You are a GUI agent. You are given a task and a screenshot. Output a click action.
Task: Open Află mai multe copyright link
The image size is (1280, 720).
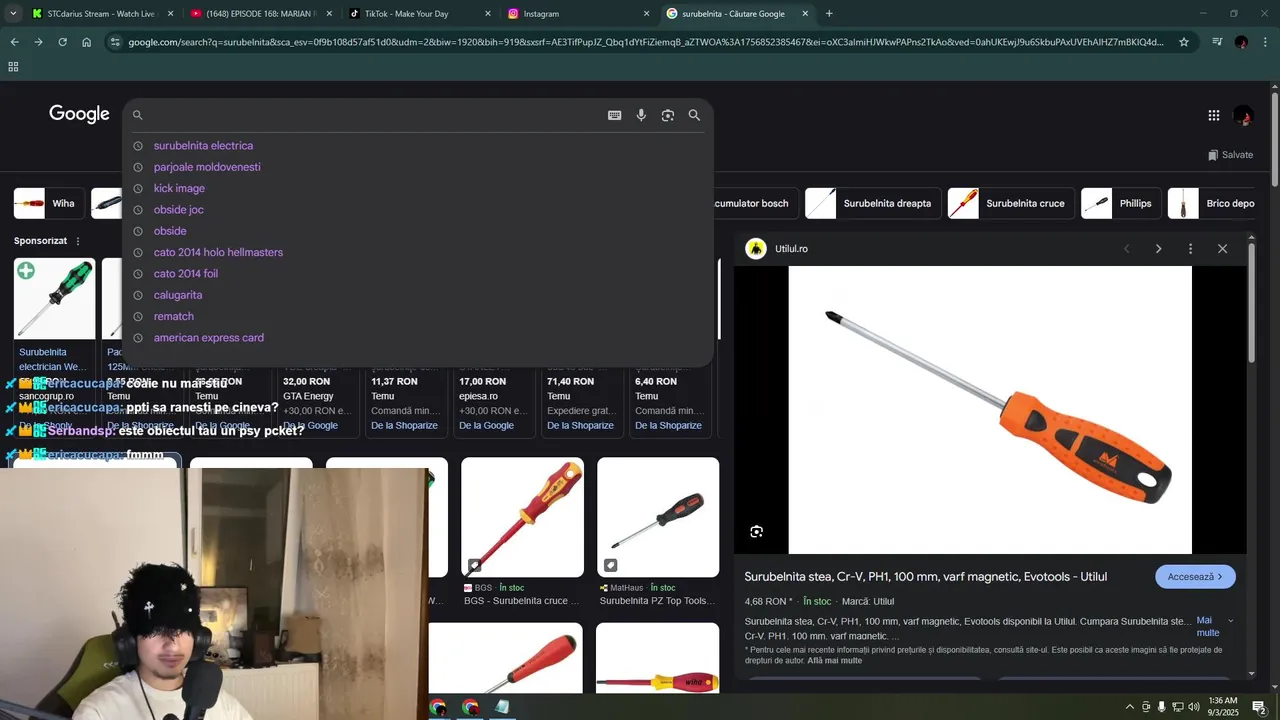pyautogui.click(x=835, y=661)
